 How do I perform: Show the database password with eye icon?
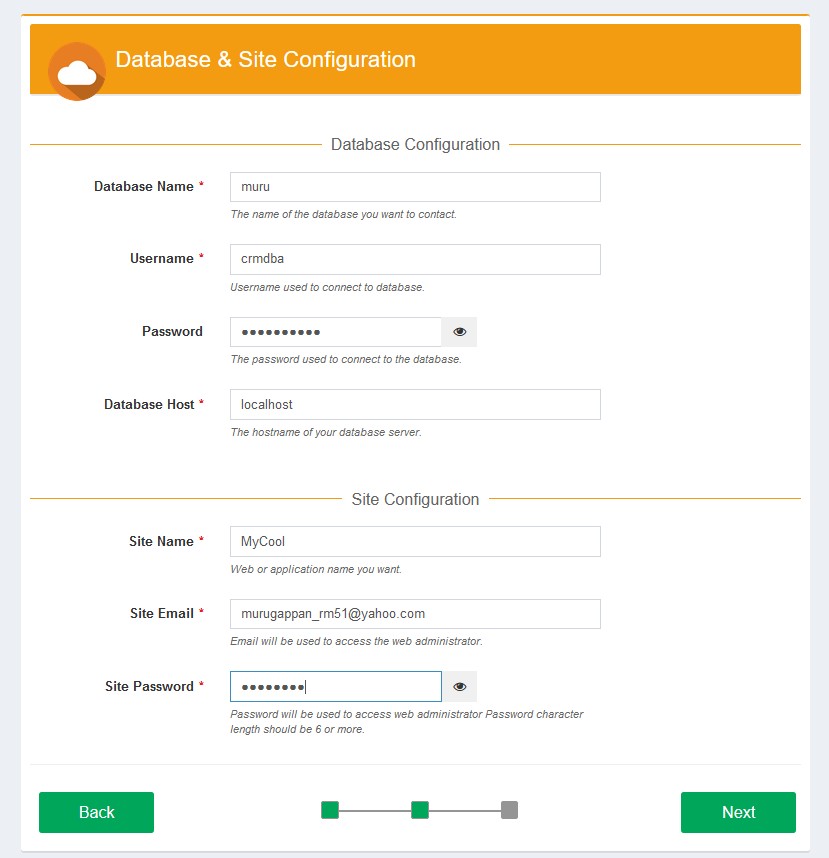[x=459, y=332]
